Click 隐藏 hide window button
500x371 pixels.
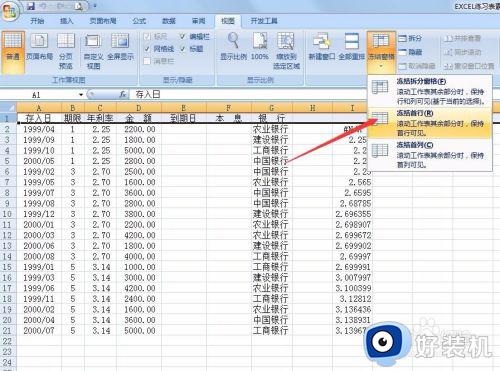(x=410, y=52)
